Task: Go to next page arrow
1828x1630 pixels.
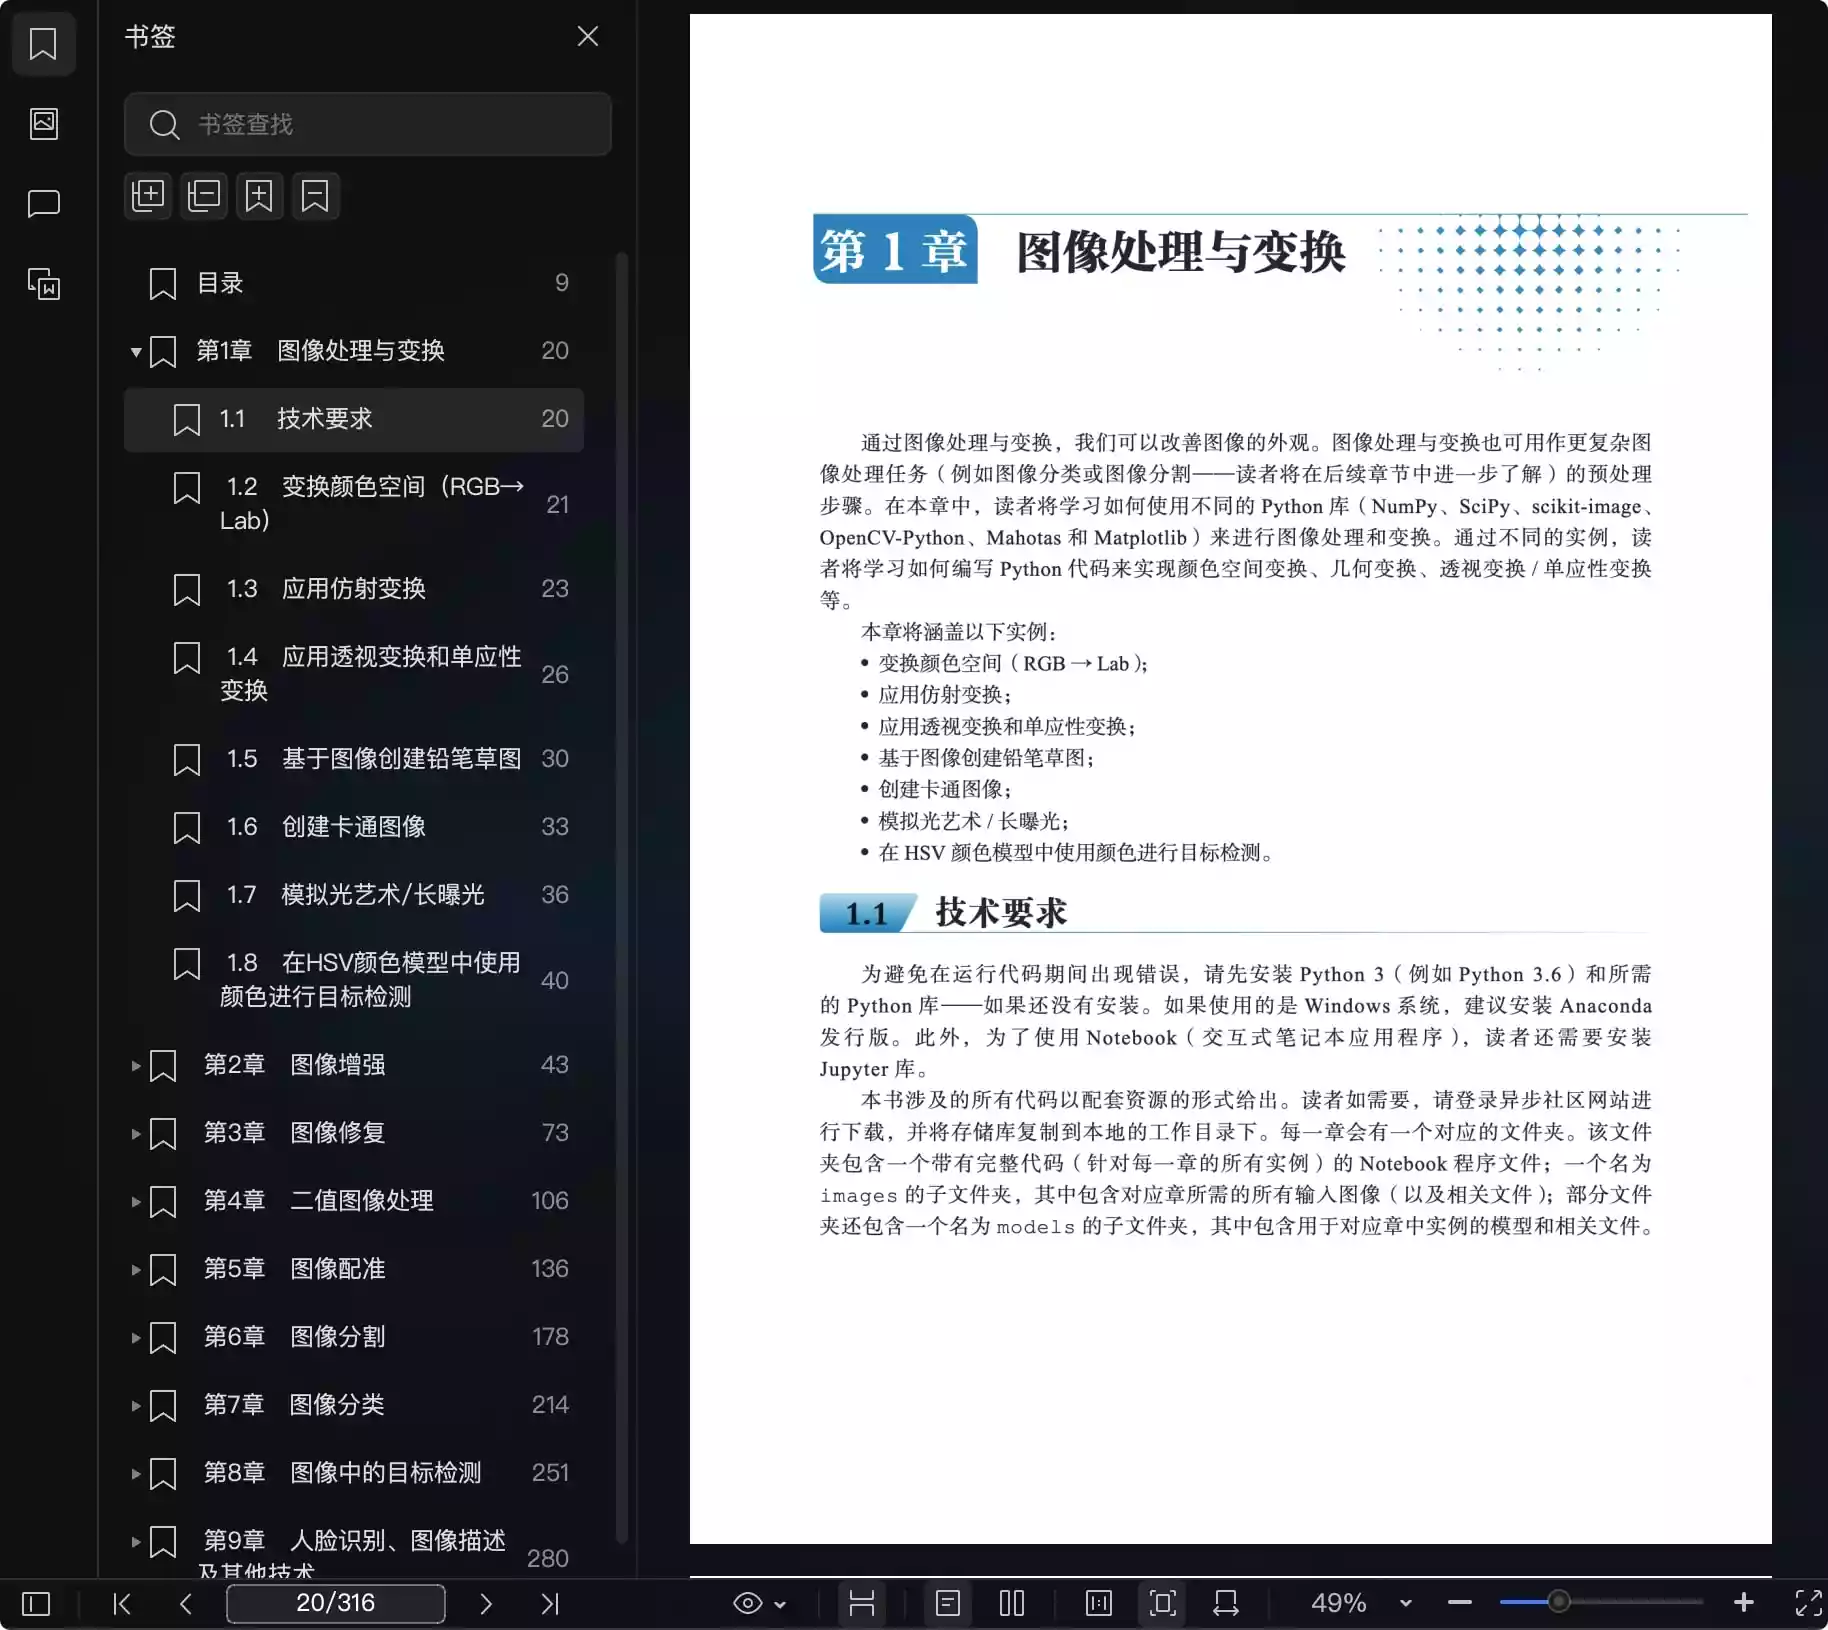Action: [x=486, y=1603]
